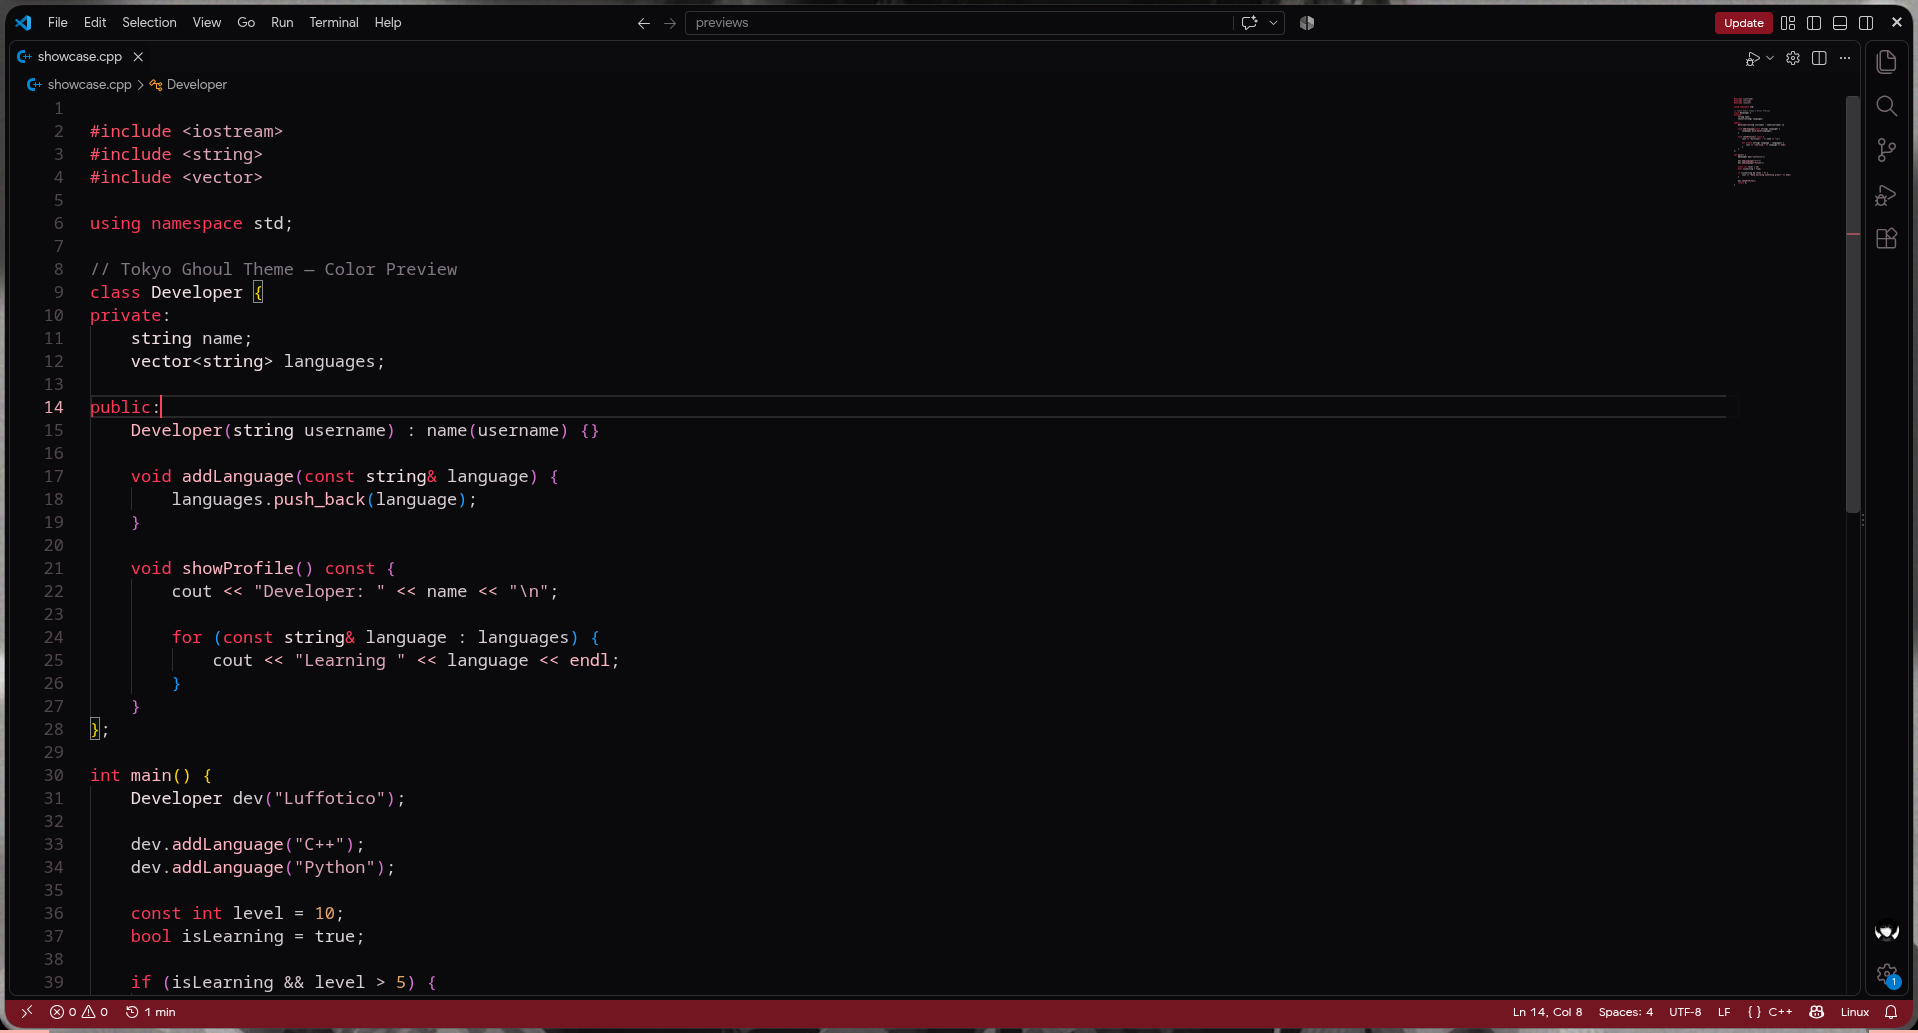Screen dimensions: 1918x1033
Task: Open the Explorer view in activity bar
Action: pos(1887,62)
